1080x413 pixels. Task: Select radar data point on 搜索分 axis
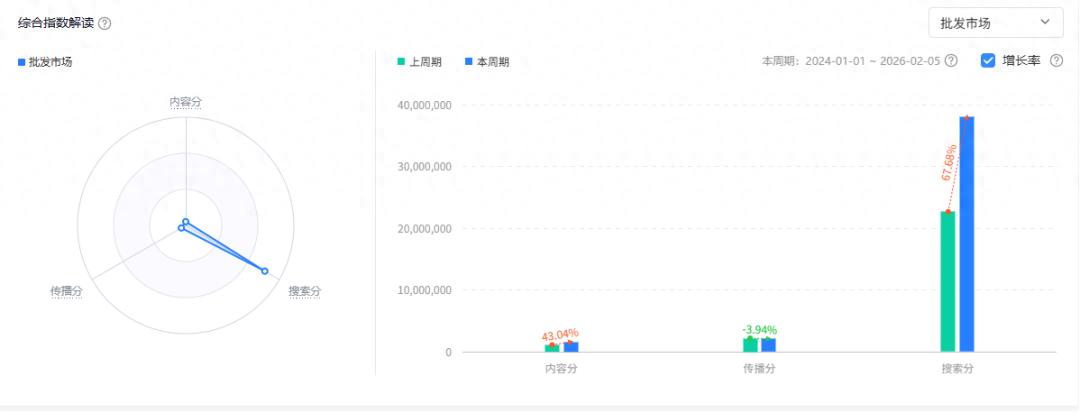(x=264, y=271)
